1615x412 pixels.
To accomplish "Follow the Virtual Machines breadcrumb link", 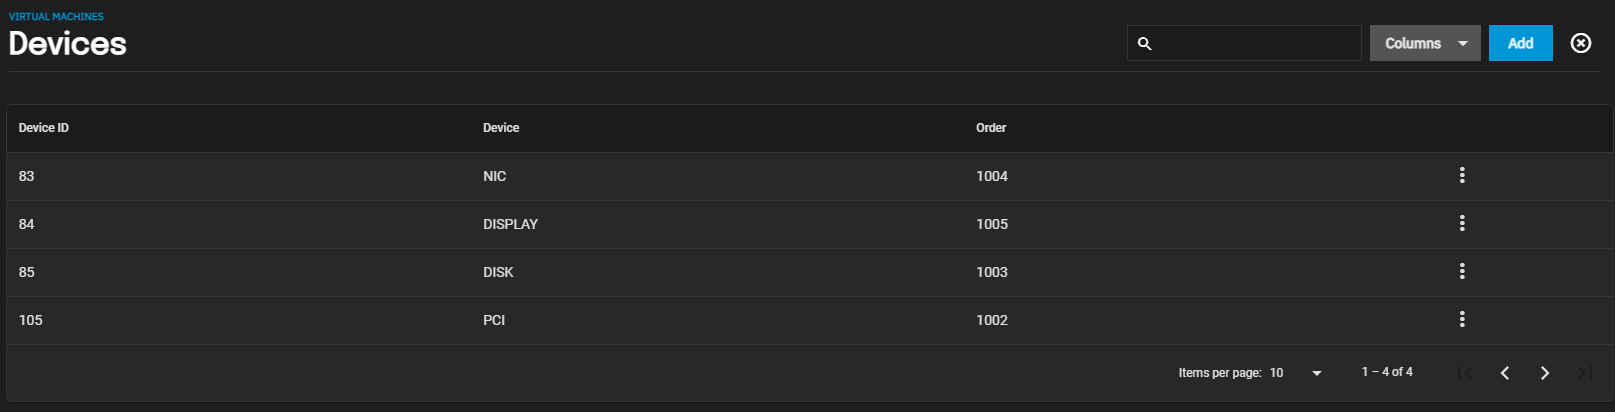I will pyautogui.click(x=56, y=17).
